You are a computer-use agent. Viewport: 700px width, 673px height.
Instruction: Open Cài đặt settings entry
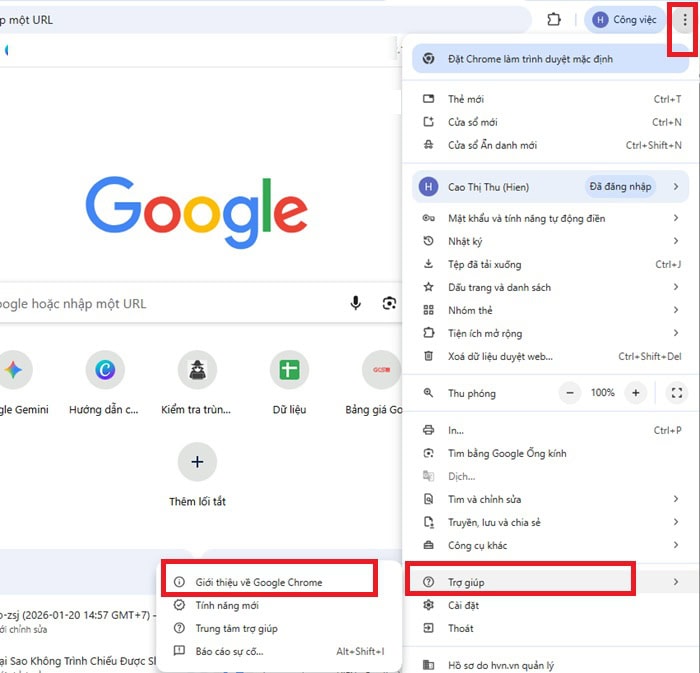click(x=551, y=606)
